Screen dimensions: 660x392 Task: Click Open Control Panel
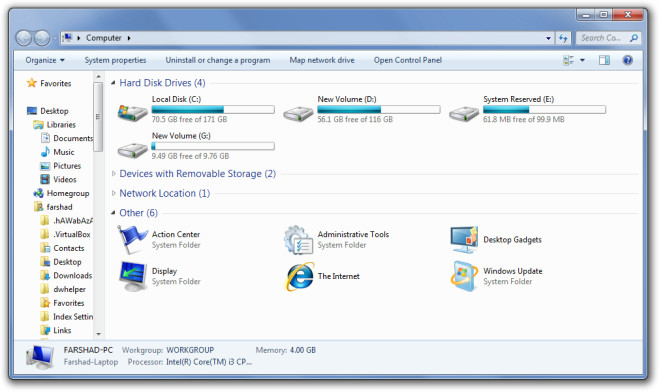[408, 60]
